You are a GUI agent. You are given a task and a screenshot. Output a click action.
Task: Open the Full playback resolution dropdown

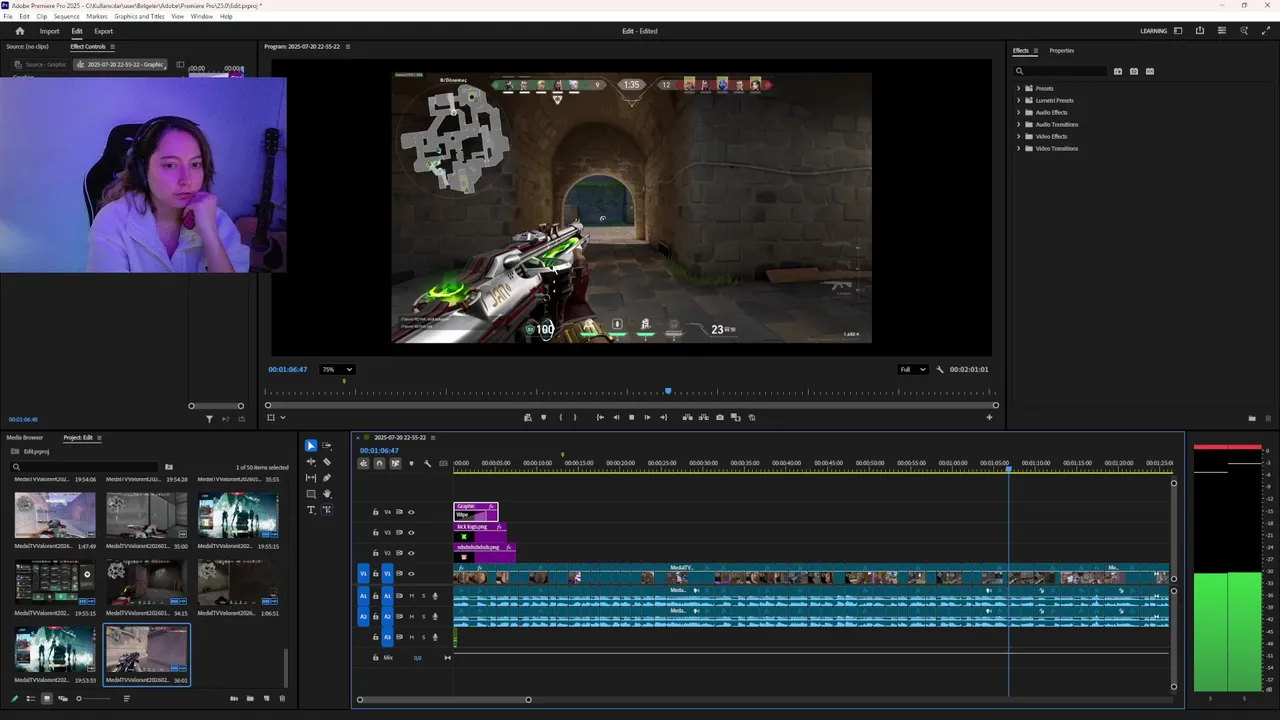(x=912, y=369)
